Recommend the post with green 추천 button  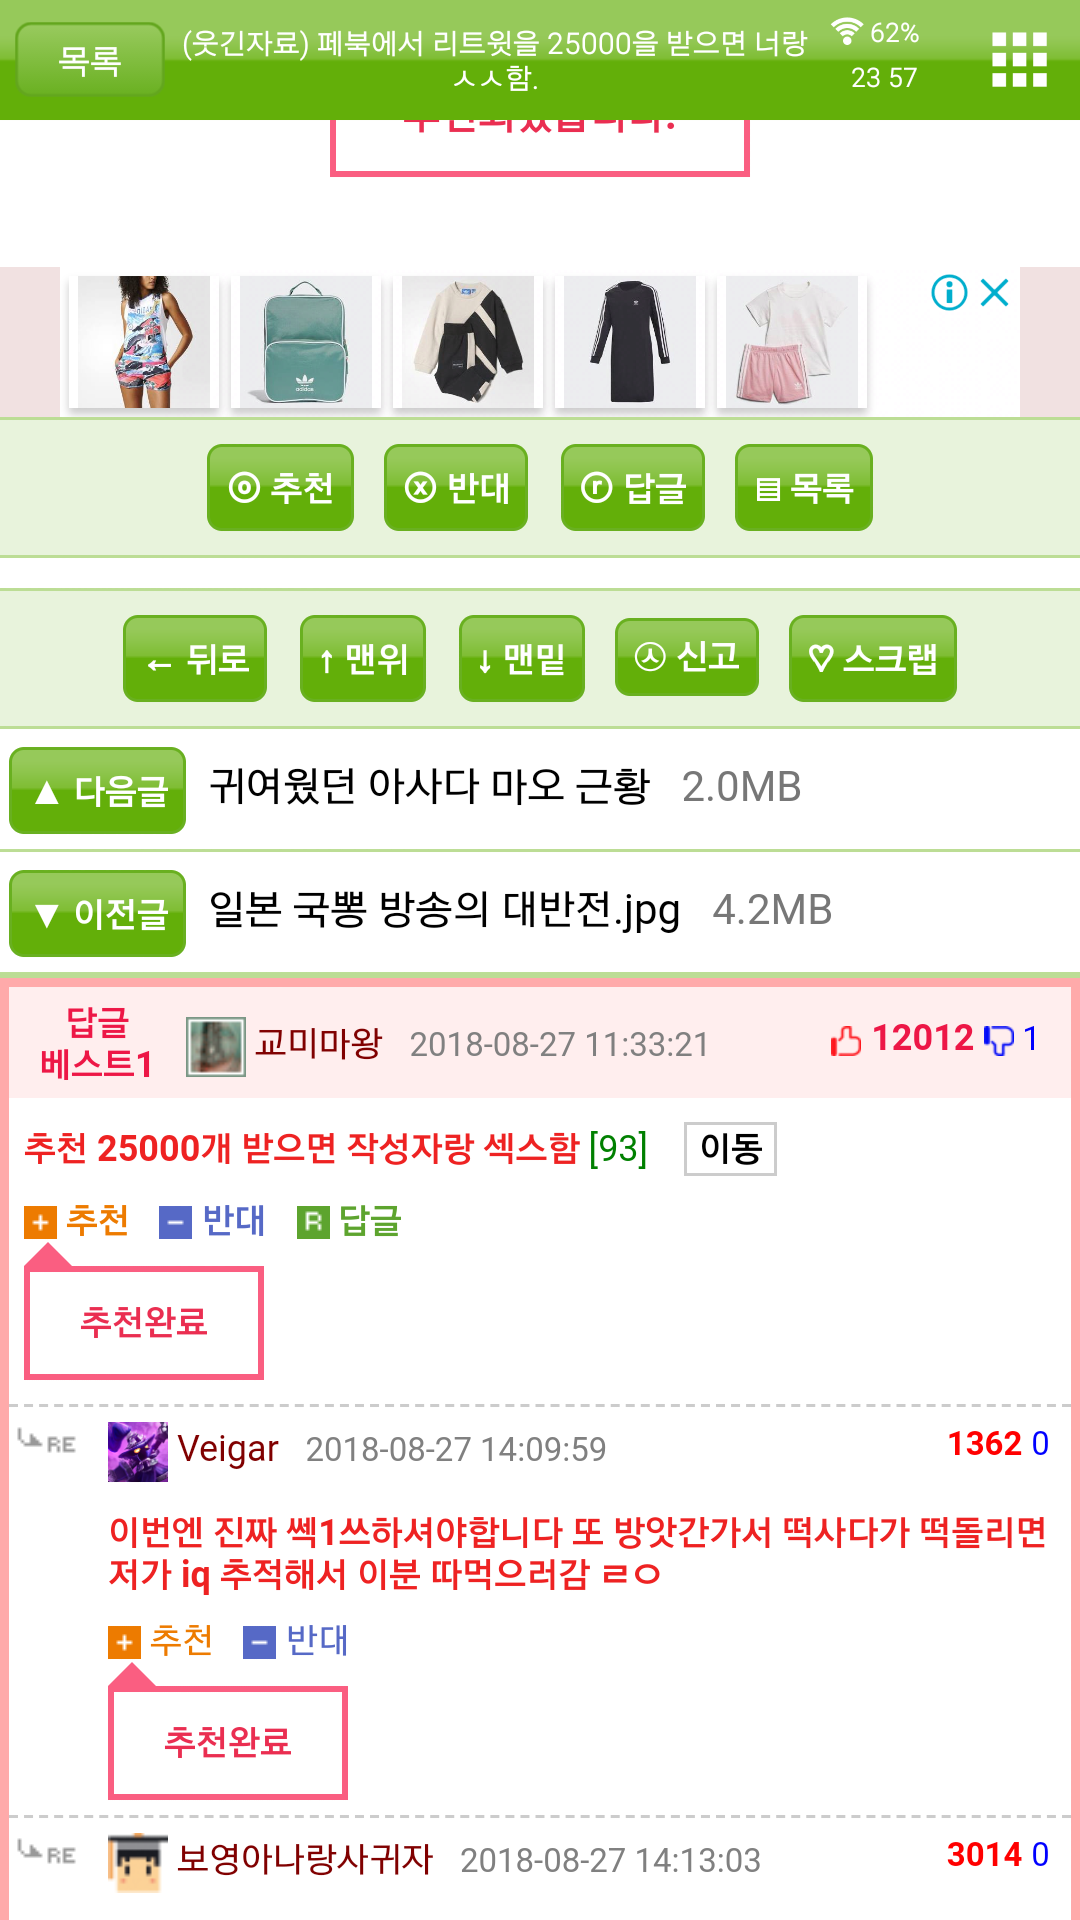280,487
